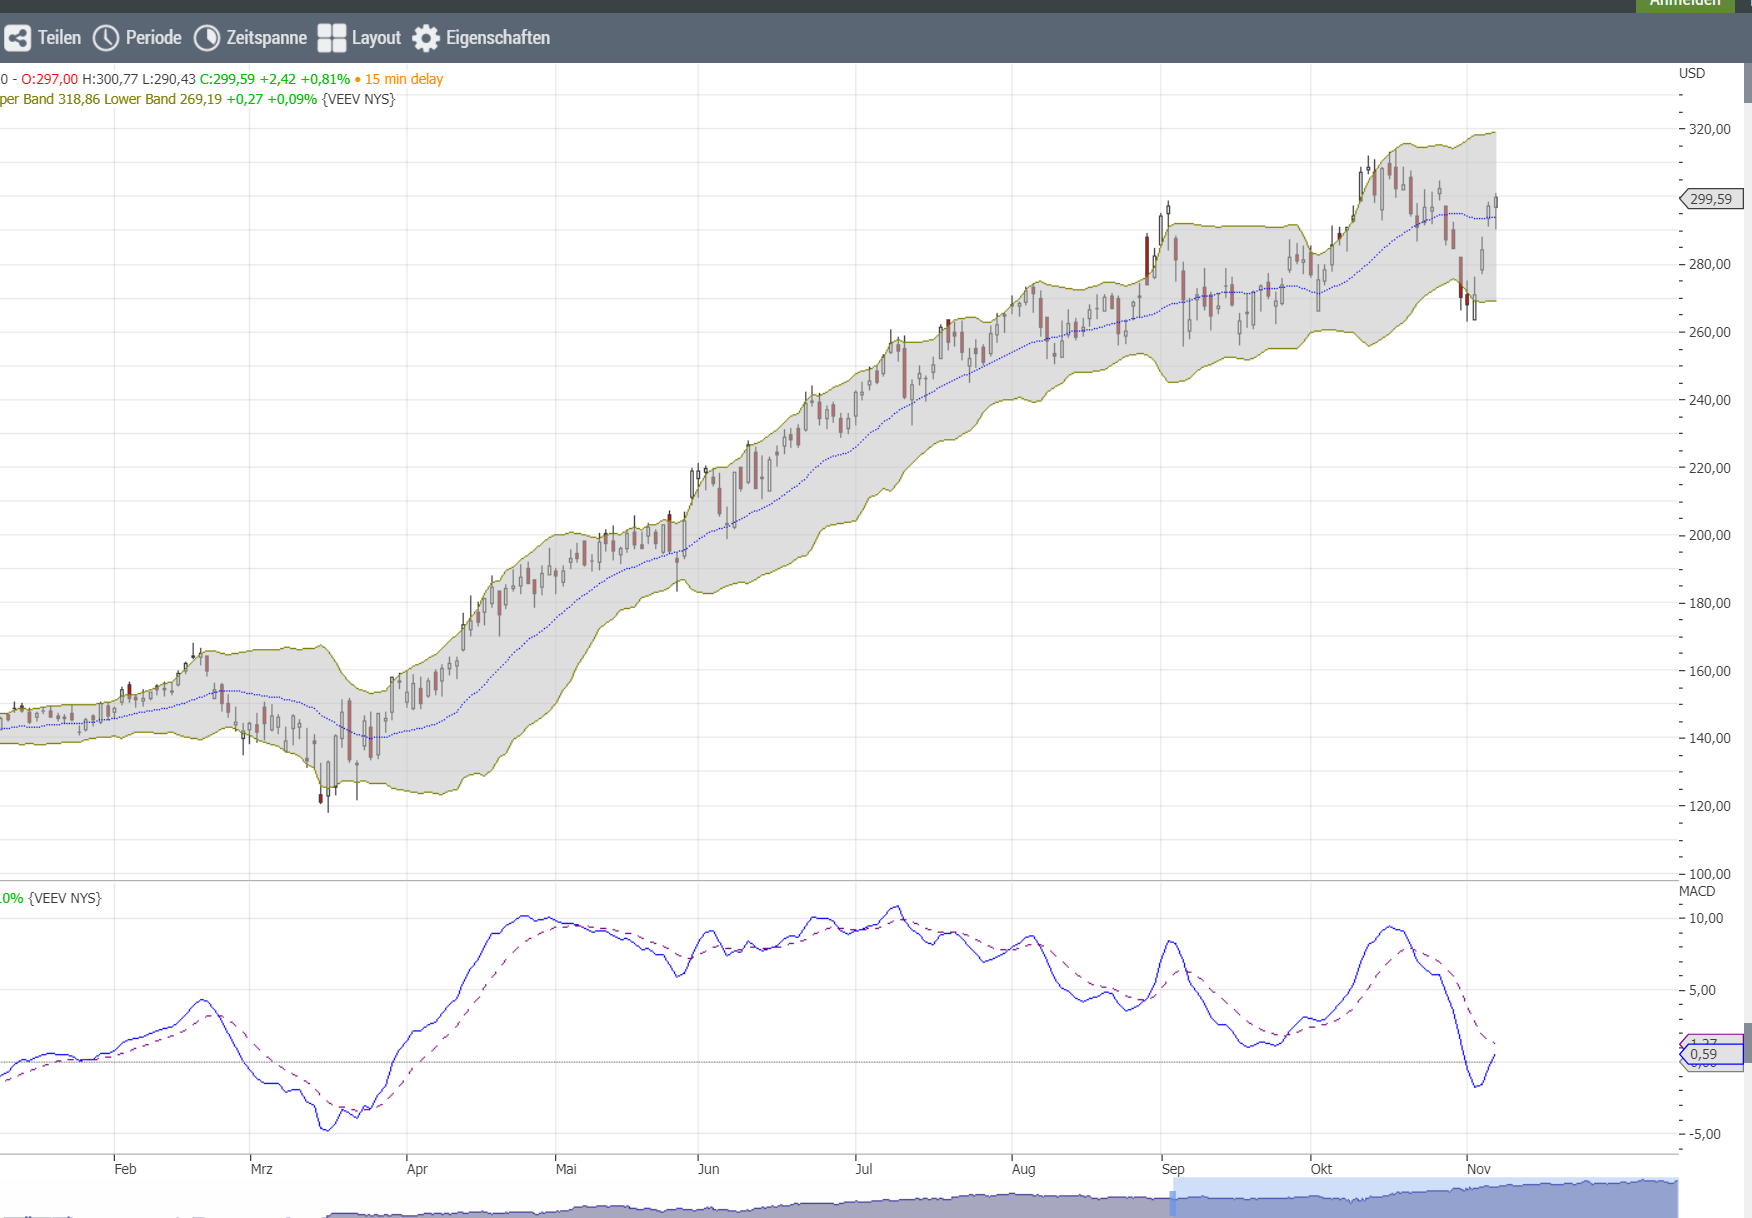Image resolution: width=1752 pixels, height=1218 pixels.
Task: Click the Layout grid icon
Action: tap(331, 38)
